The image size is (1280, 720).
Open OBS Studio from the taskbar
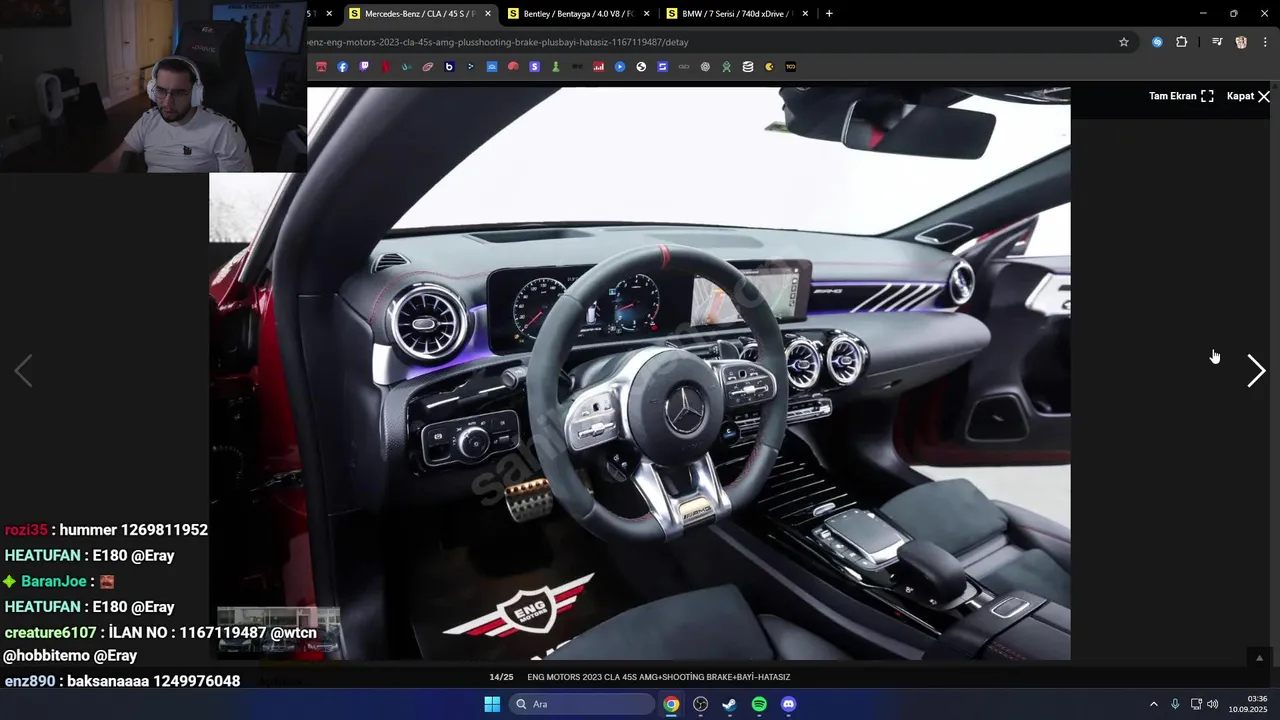click(700, 704)
